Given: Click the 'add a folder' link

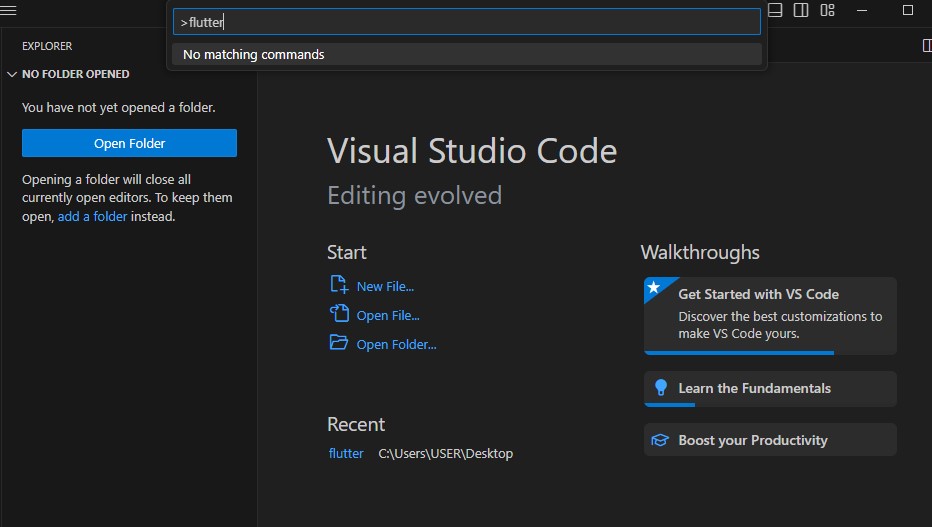Looking at the screenshot, I should point(92,216).
